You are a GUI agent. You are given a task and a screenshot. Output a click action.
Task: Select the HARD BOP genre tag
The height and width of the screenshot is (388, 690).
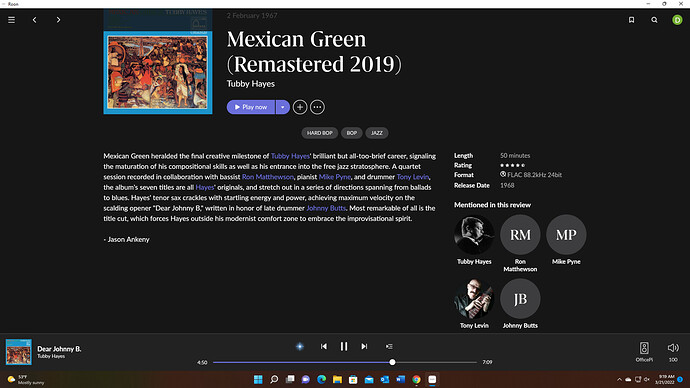320,133
